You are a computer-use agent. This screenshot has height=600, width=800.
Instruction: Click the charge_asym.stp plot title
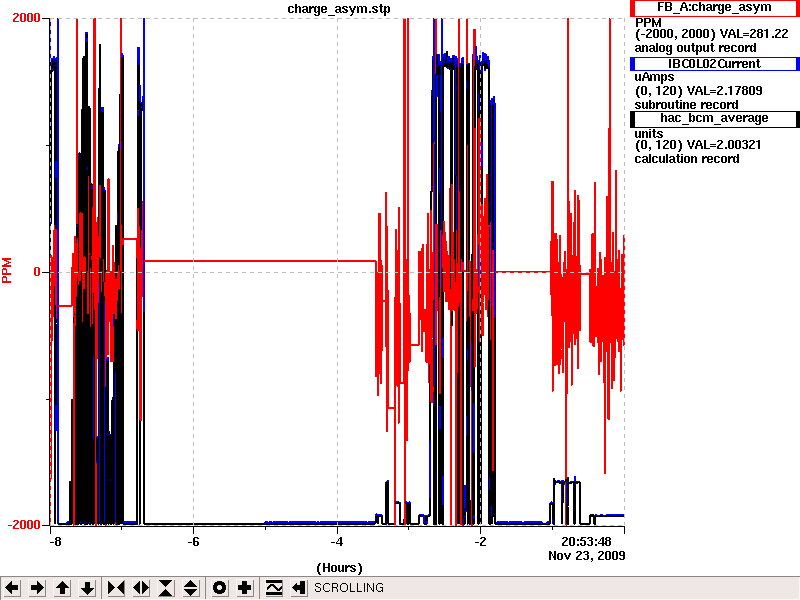tap(339, 9)
